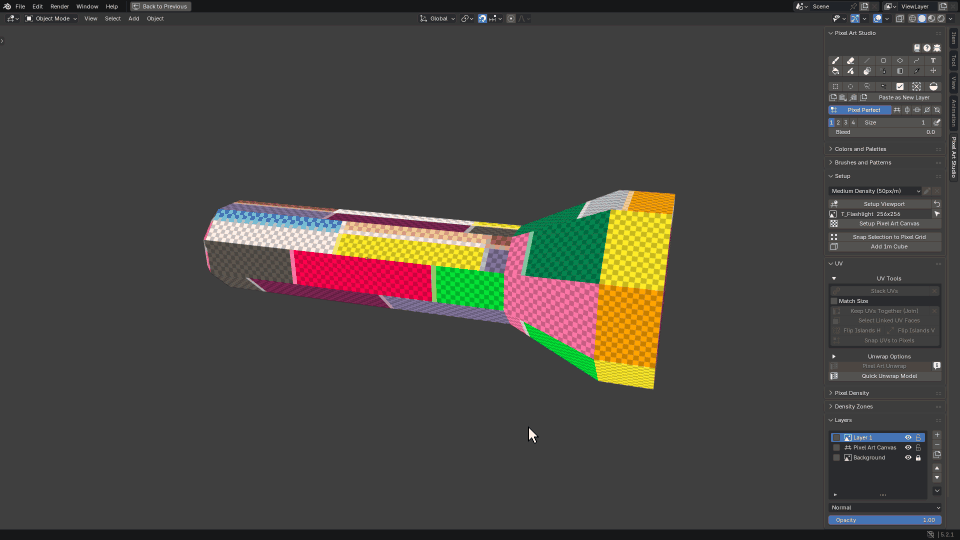Toggle the Pixel Perfect button
Viewport: 960px width, 540px height.
860,110
